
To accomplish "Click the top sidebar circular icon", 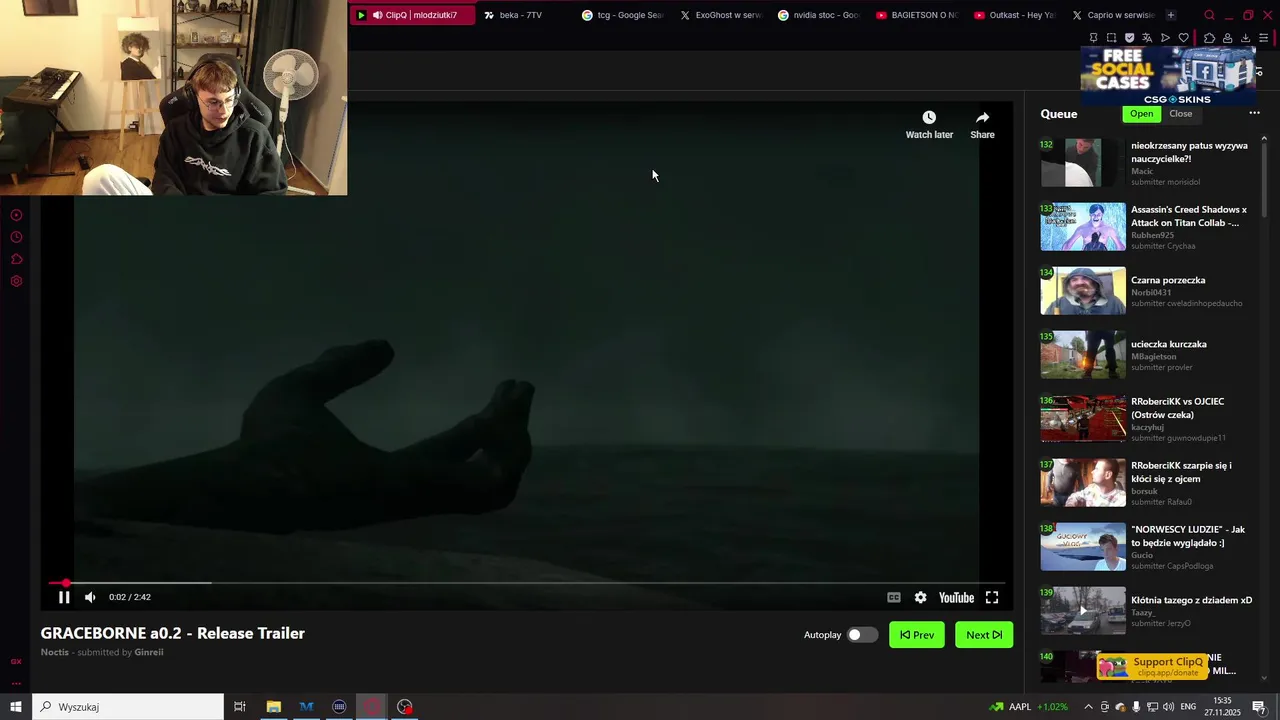I will coord(16,215).
